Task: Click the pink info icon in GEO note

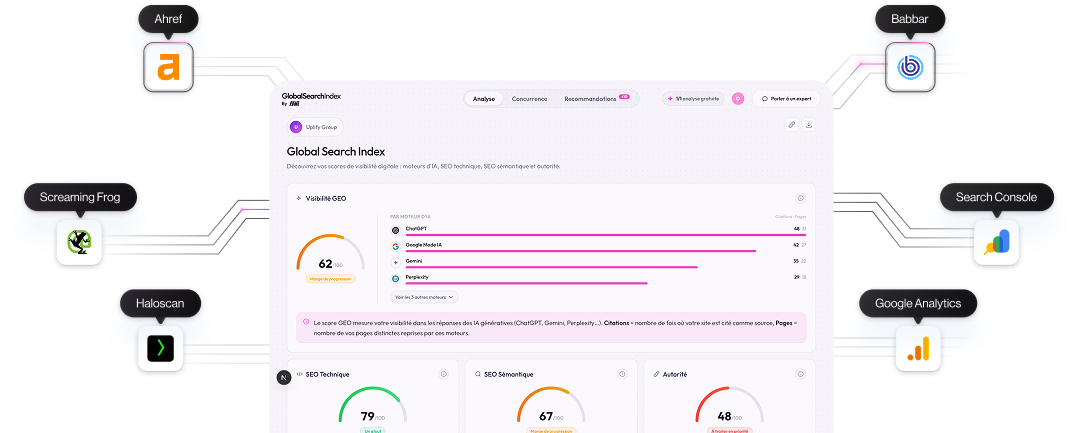Action: (306, 321)
